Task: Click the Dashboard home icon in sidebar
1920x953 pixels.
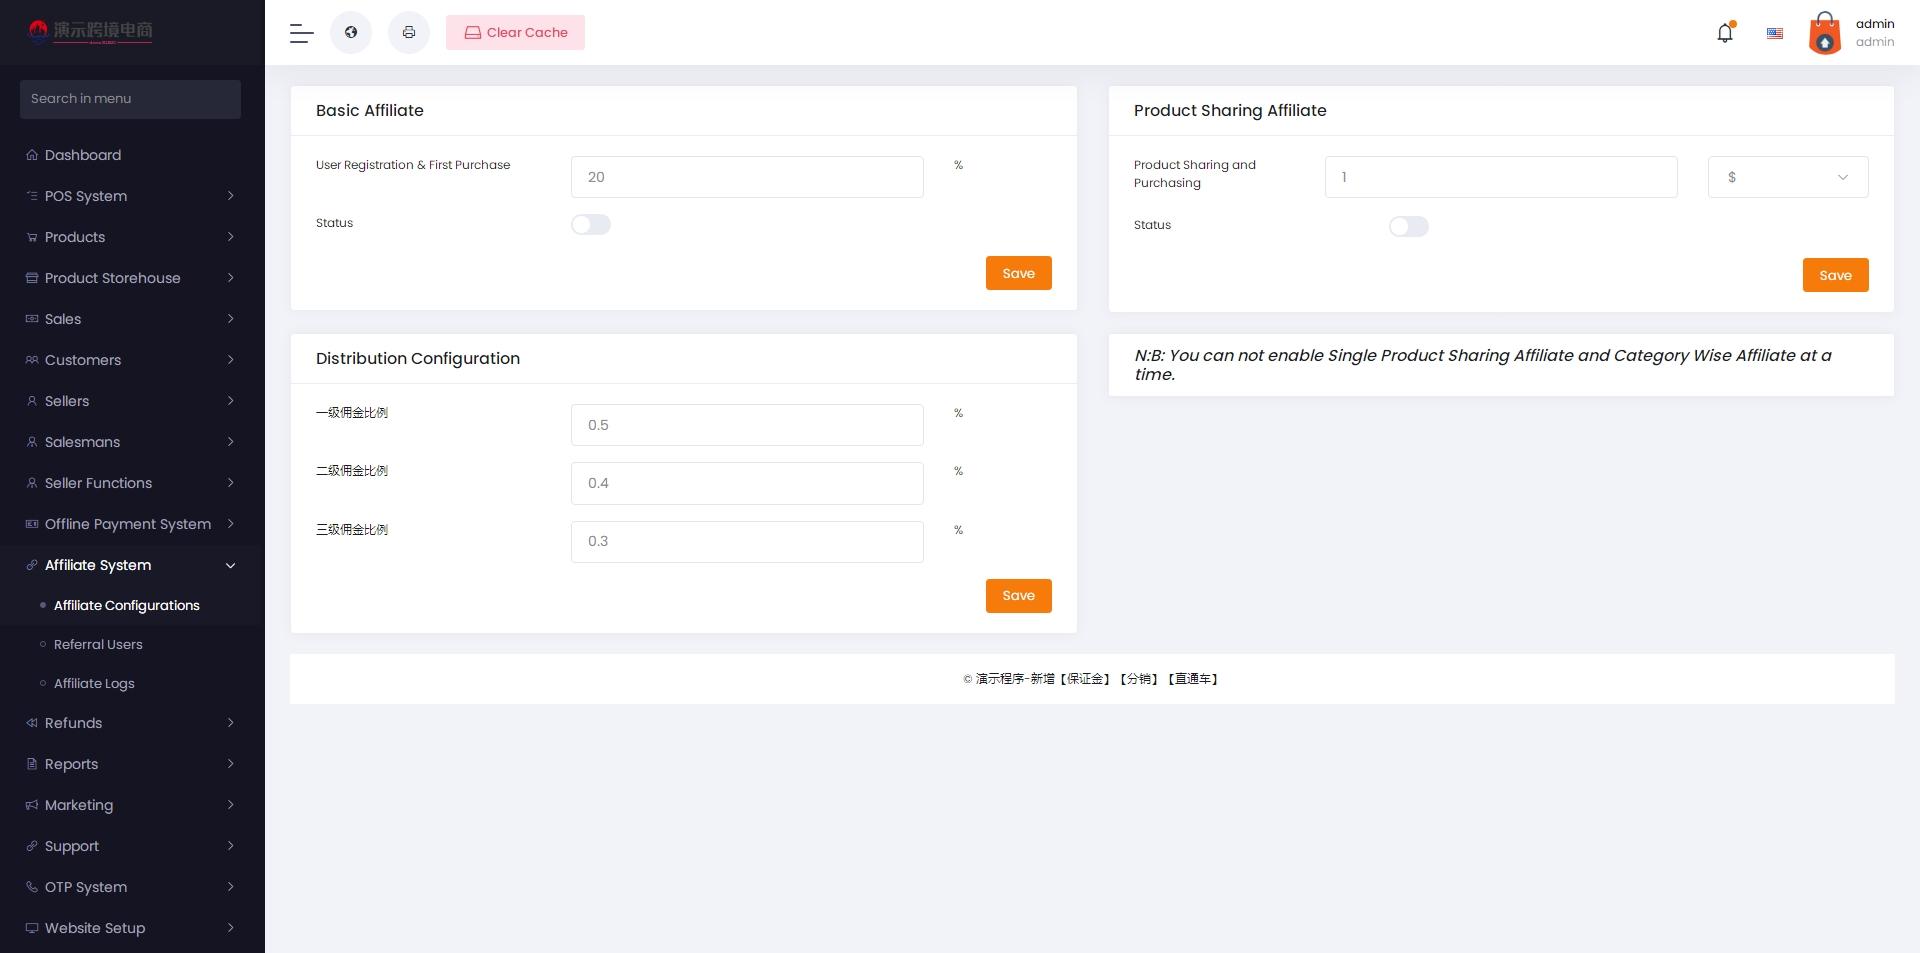Action: 32,155
